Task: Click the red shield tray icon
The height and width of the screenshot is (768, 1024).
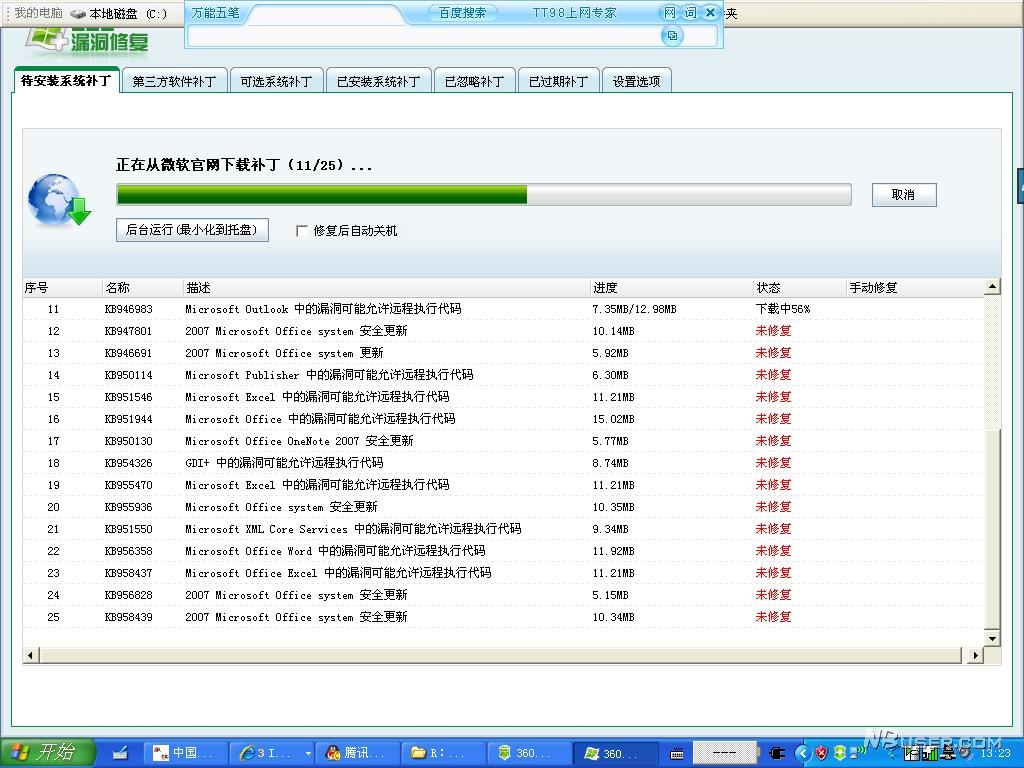Action: pyautogui.click(x=822, y=753)
